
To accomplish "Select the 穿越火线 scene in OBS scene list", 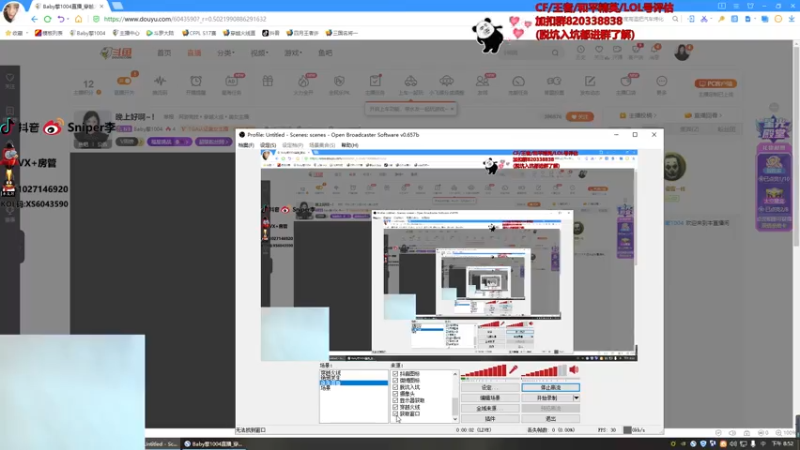I will pyautogui.click(x=331, y=373).
